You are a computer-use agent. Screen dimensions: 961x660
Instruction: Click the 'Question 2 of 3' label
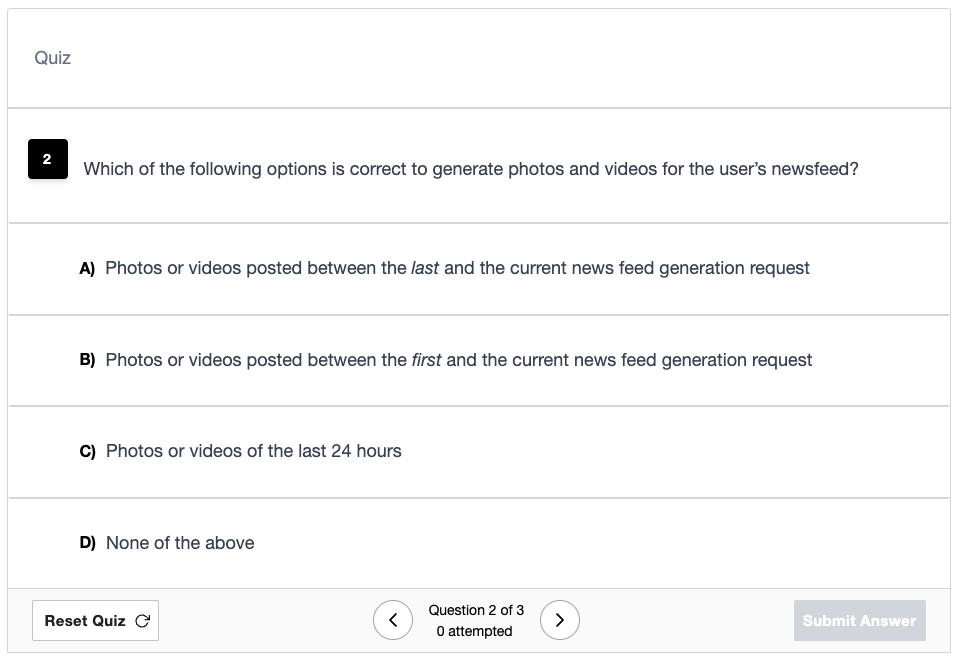pyautogui.click(x=476, y=610)
